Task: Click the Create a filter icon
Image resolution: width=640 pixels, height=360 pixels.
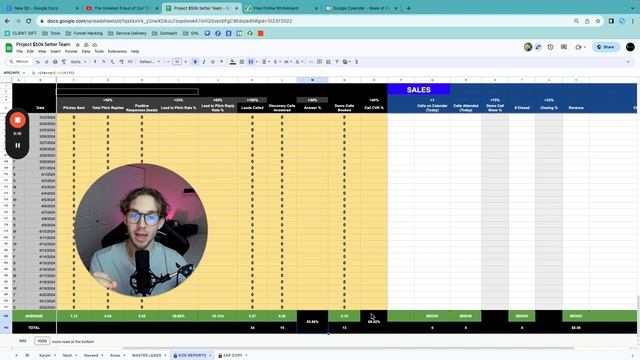Action: pyautogui.click(x=337, y=62)
